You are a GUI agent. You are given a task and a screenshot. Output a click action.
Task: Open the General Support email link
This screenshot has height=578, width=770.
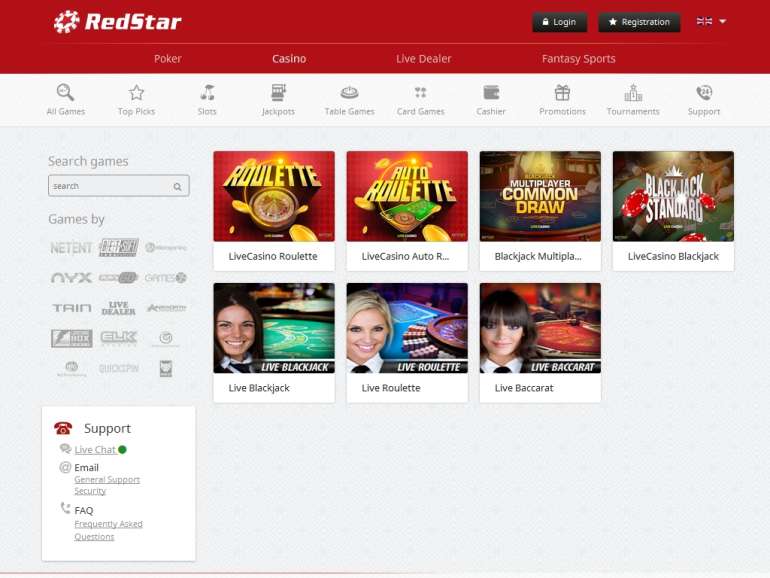[107, 480]
